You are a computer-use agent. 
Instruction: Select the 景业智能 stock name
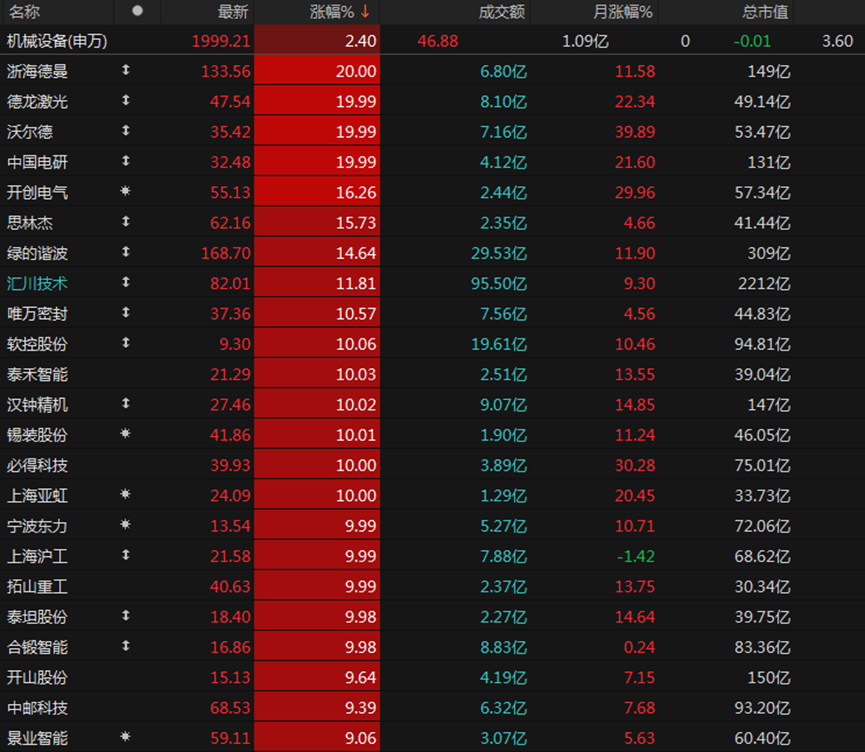click(x=37, y=739)
